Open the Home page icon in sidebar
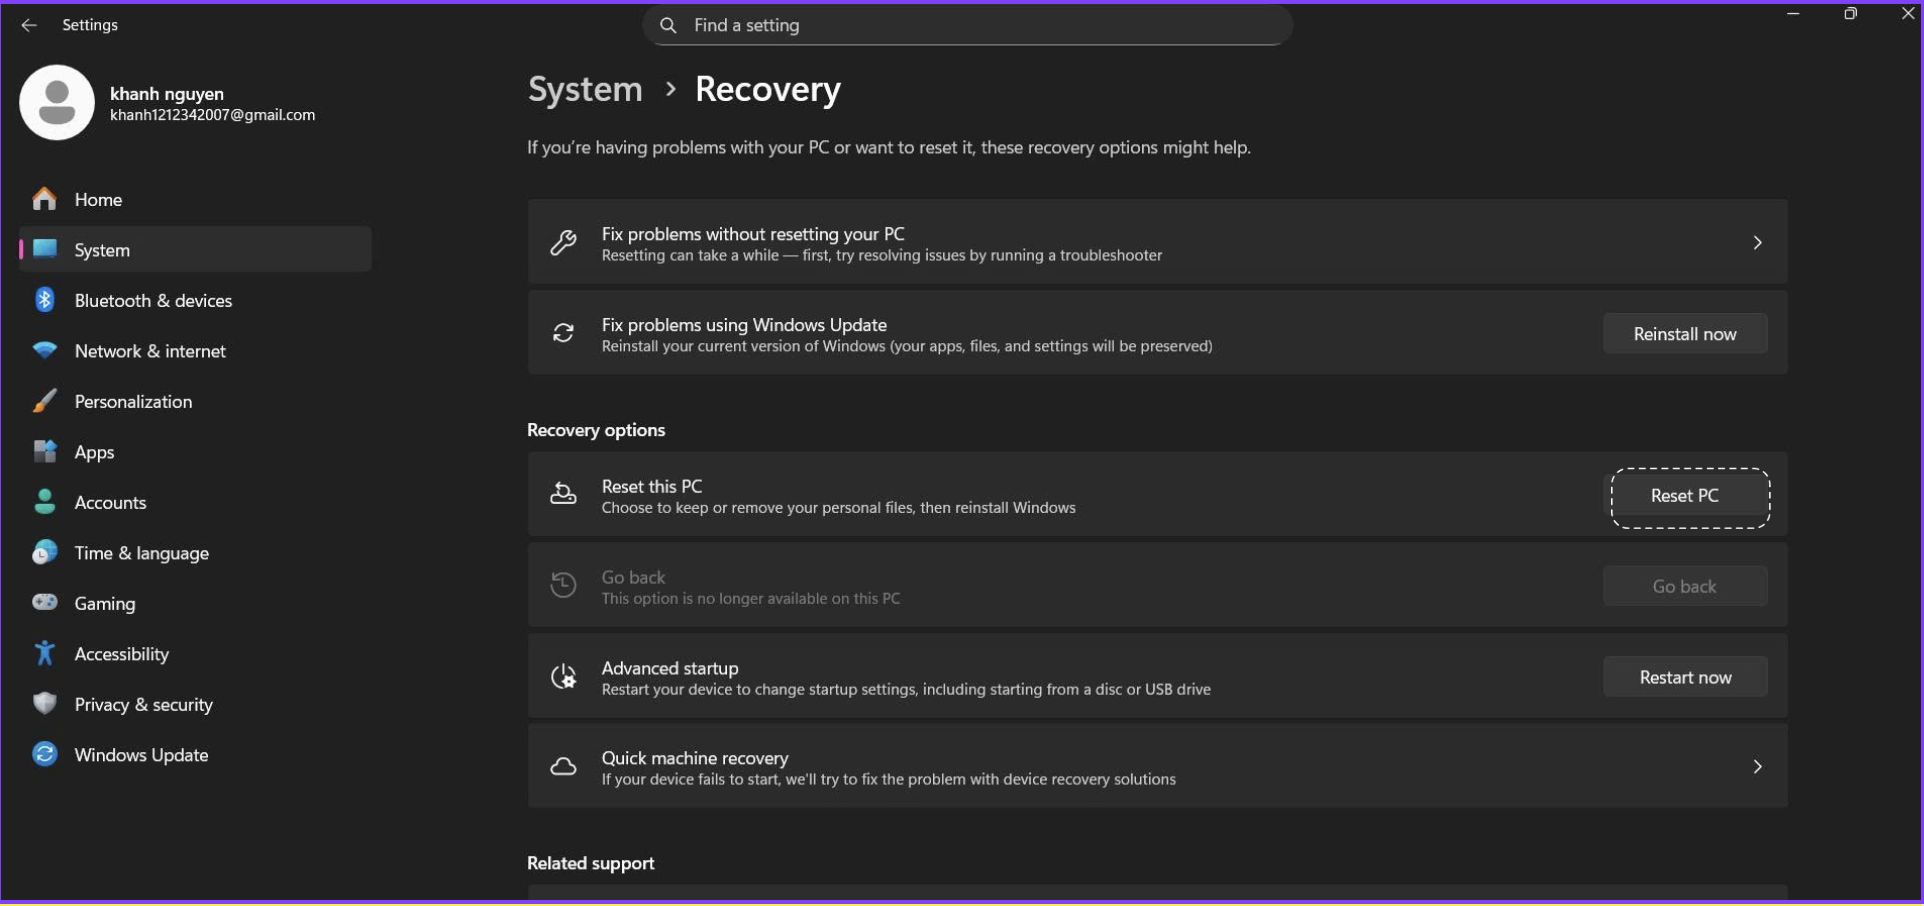The width and height of the screenshot is (1924, 906). click(x=44, y=199)
